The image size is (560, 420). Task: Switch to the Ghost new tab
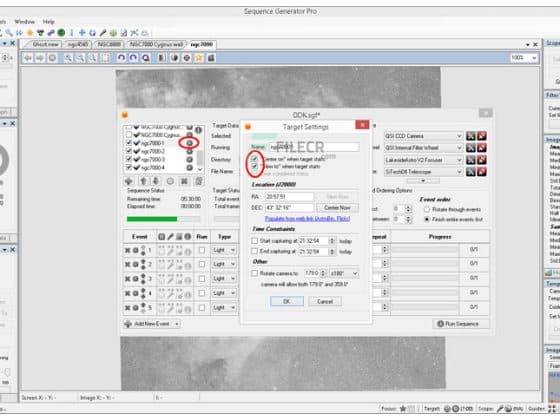coord(45,45)
